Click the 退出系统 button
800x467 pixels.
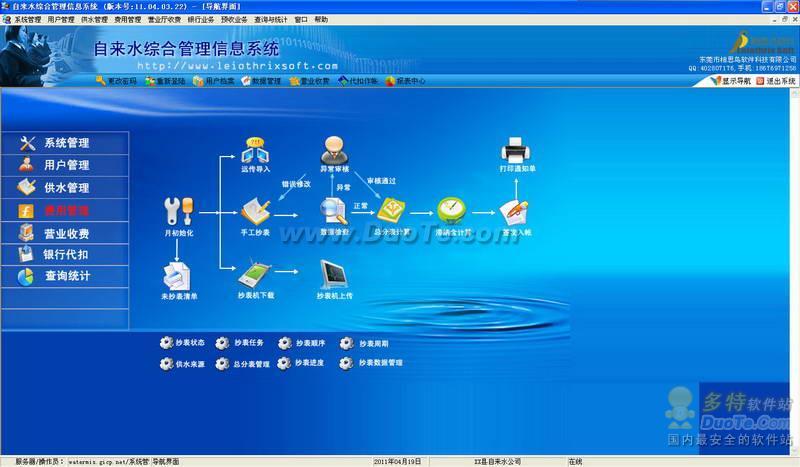coord(776,81)
